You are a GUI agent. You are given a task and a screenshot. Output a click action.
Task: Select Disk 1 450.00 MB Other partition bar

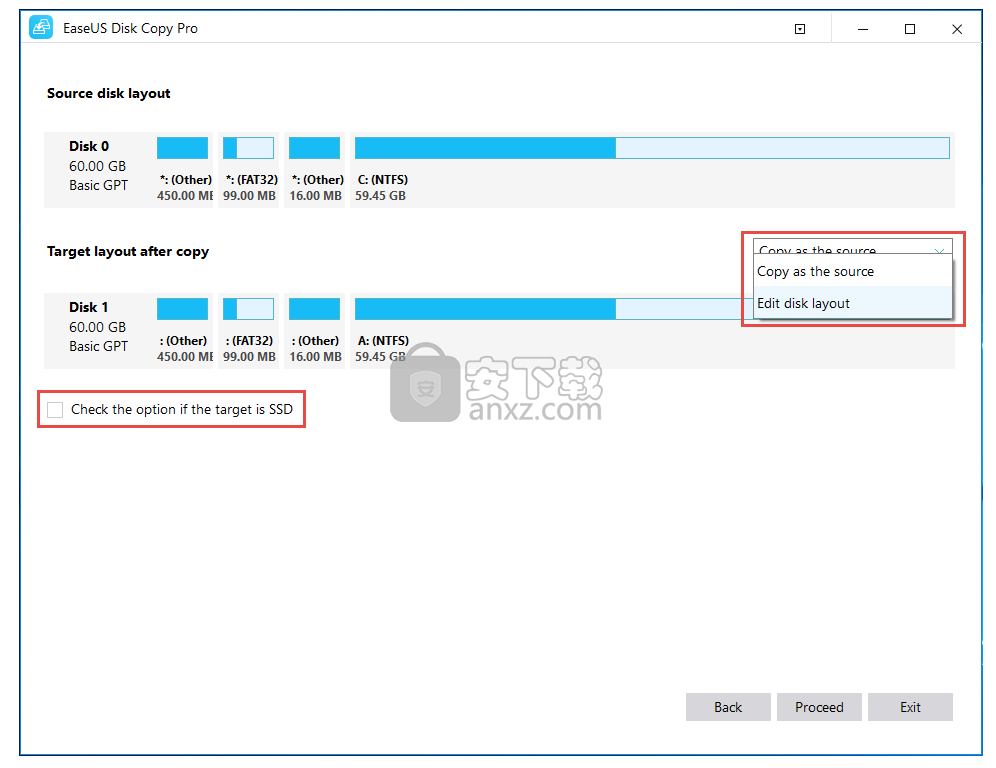(182, 309)
